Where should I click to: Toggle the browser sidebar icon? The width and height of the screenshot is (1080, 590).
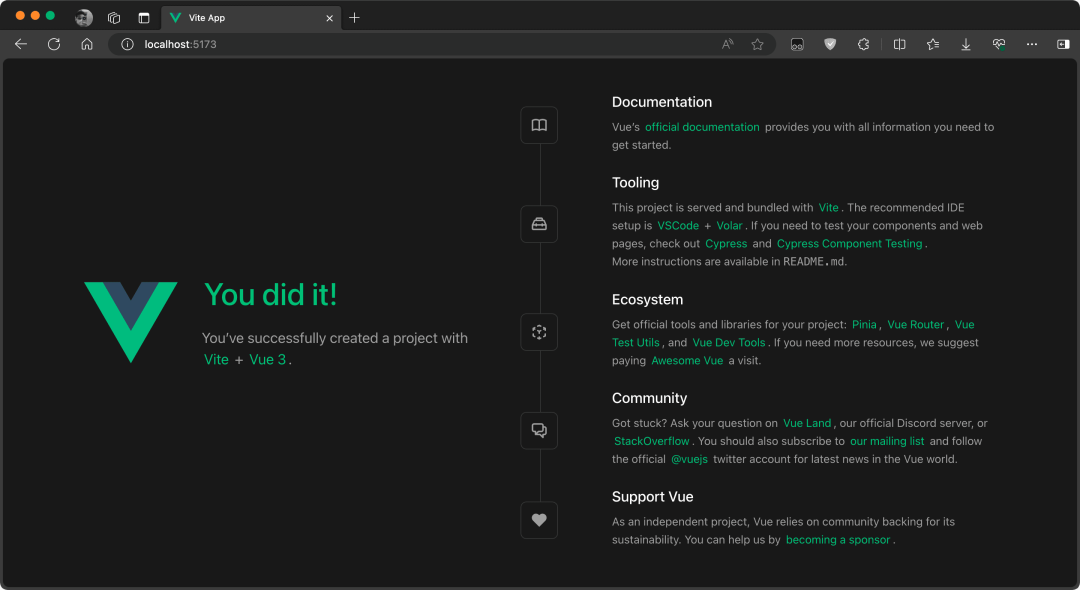pyautogui.click(x=1063, y=44)
